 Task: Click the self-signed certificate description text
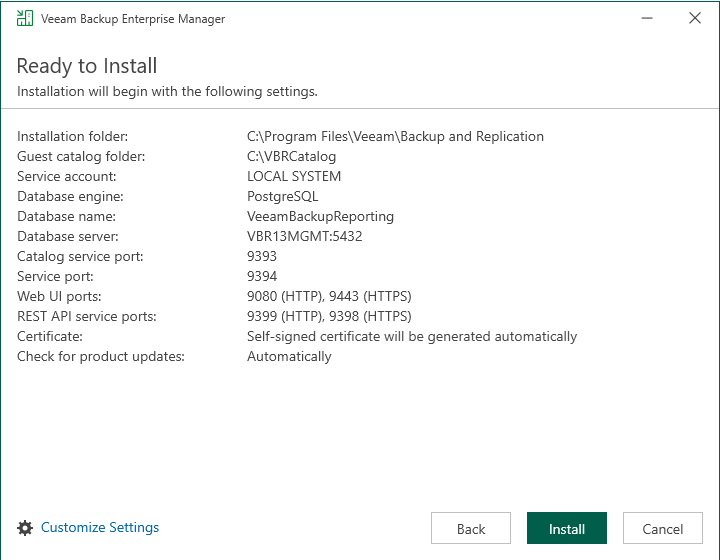pos(411,336)
